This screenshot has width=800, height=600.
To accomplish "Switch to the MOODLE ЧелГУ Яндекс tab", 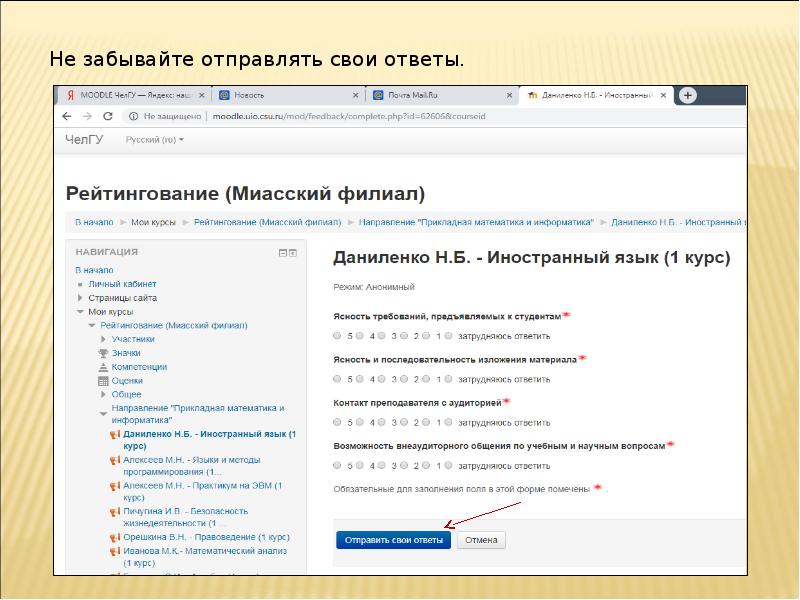I will (130, 95).
